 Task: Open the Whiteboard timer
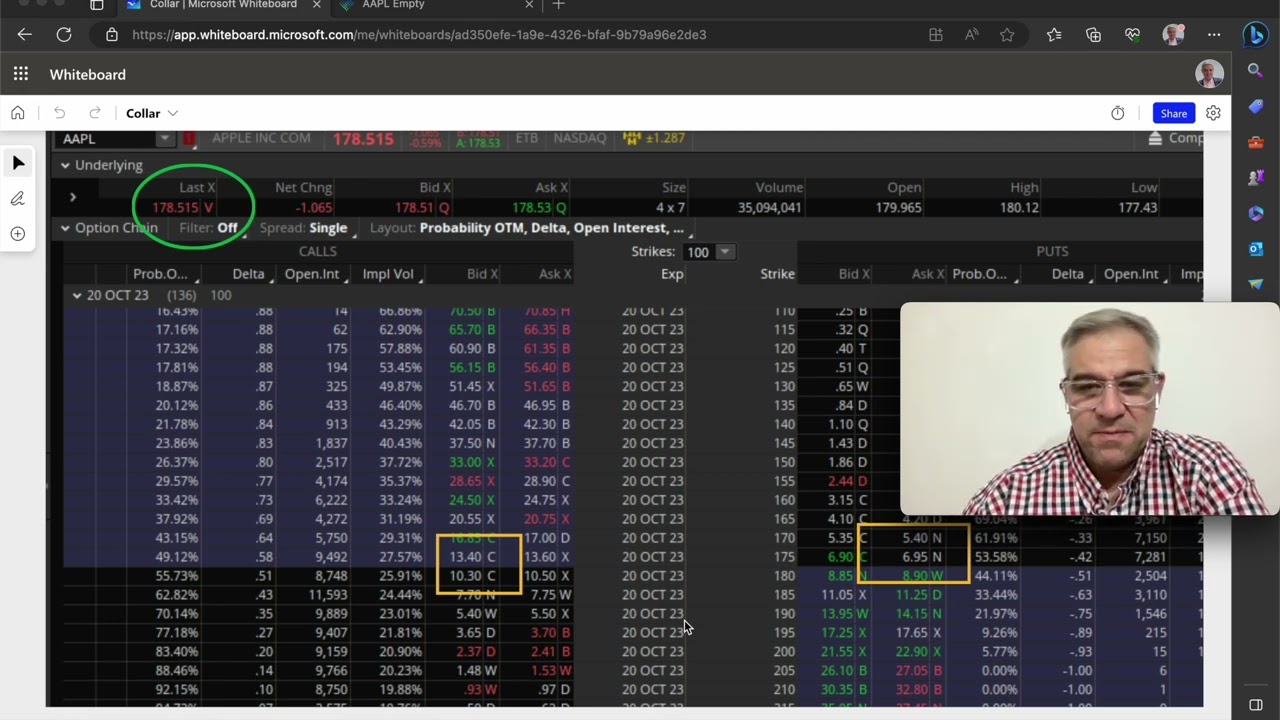coord(1118,113)
